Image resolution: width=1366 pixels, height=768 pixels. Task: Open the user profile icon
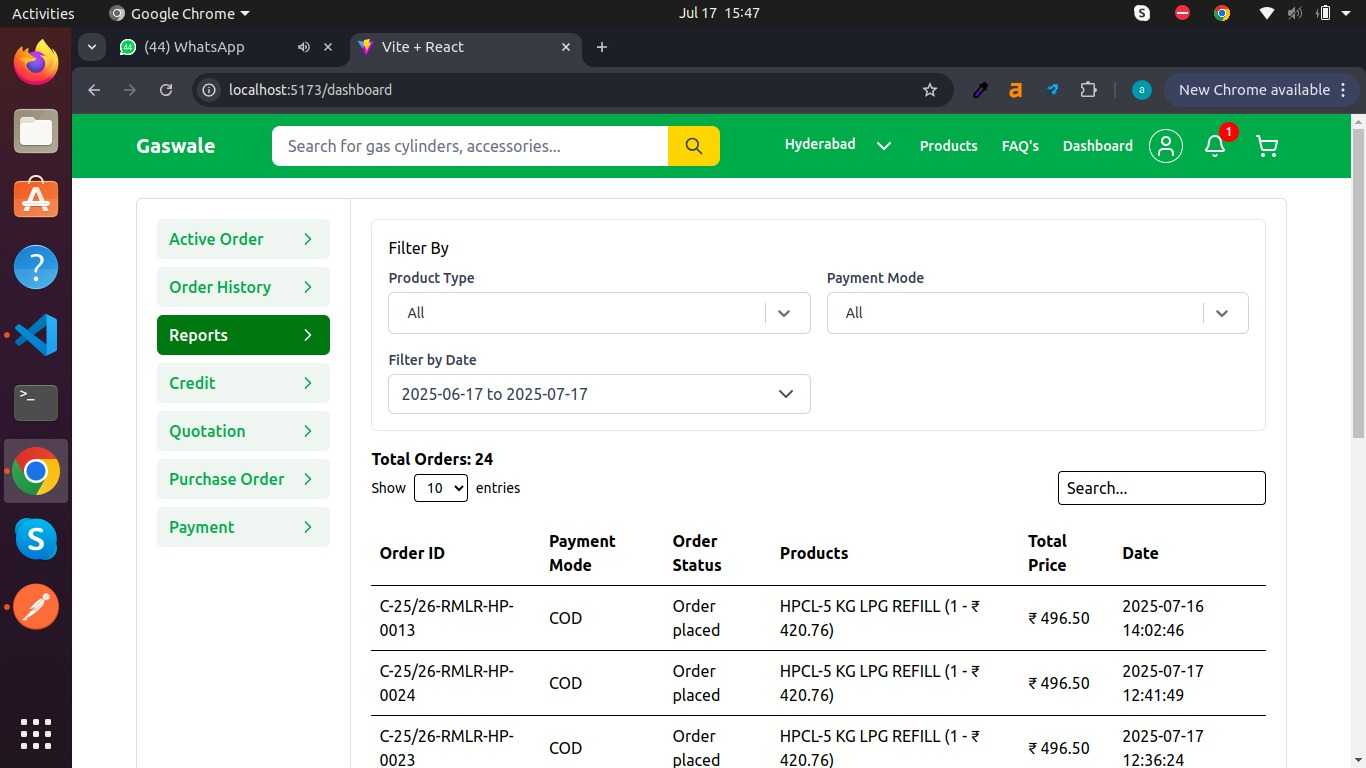click(1165, 146)
